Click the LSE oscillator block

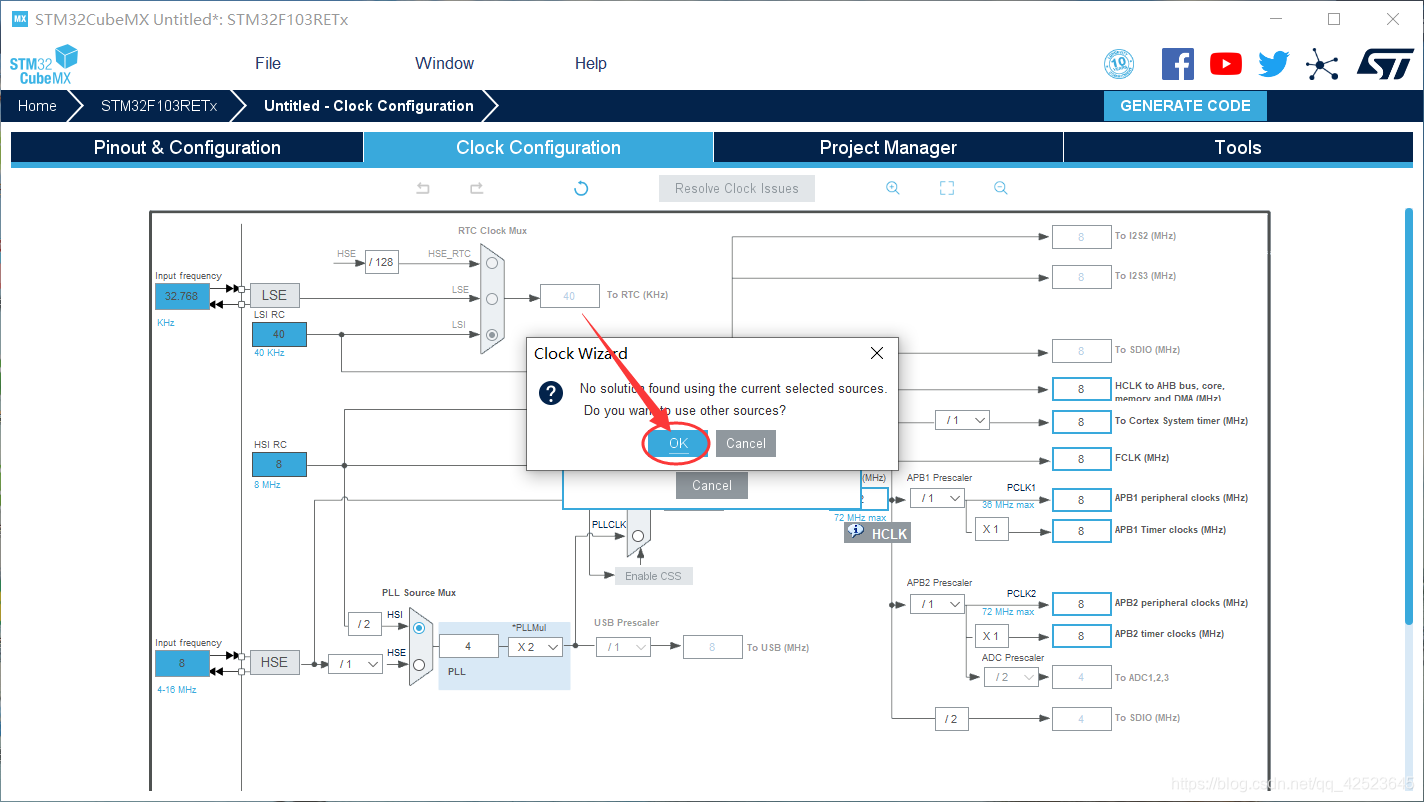click(274, 295)
